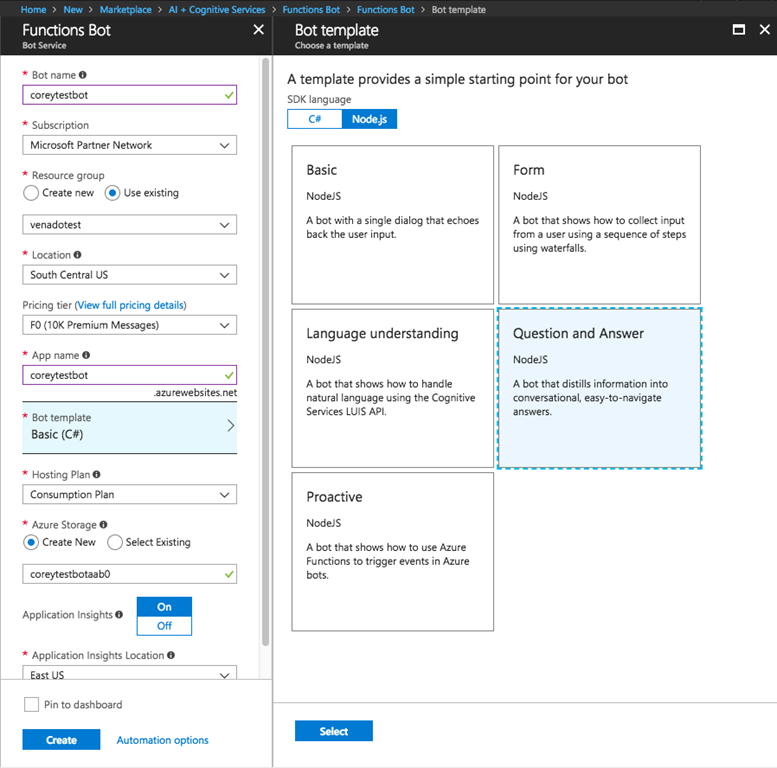777x768 pixels.
Task: Click the Application Insights info icon
Action: click(119, 614)
